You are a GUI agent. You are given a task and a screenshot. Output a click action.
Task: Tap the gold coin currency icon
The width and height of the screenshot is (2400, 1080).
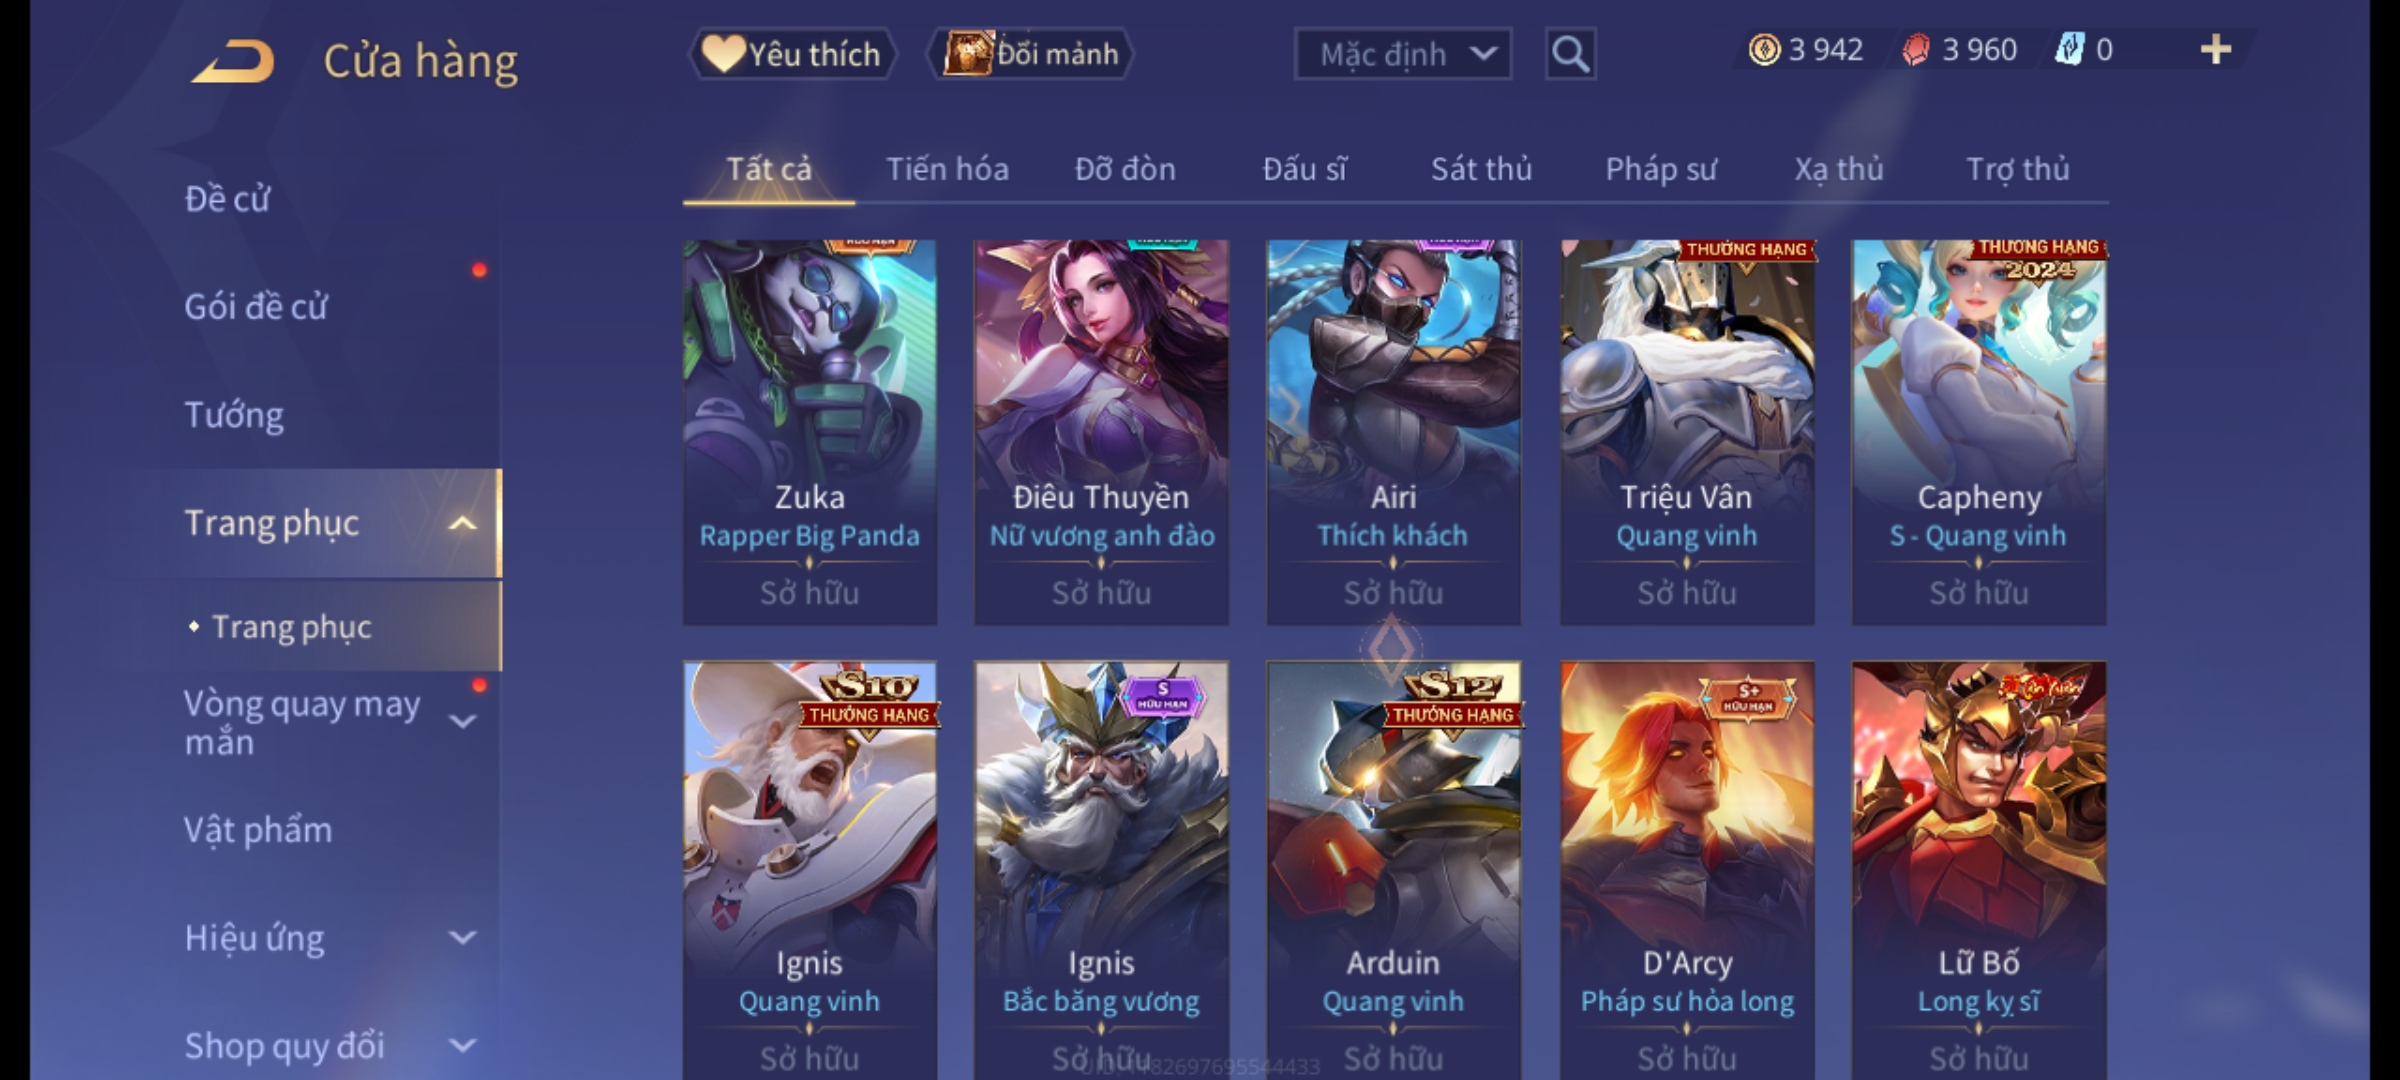(x=1764, y=50)
